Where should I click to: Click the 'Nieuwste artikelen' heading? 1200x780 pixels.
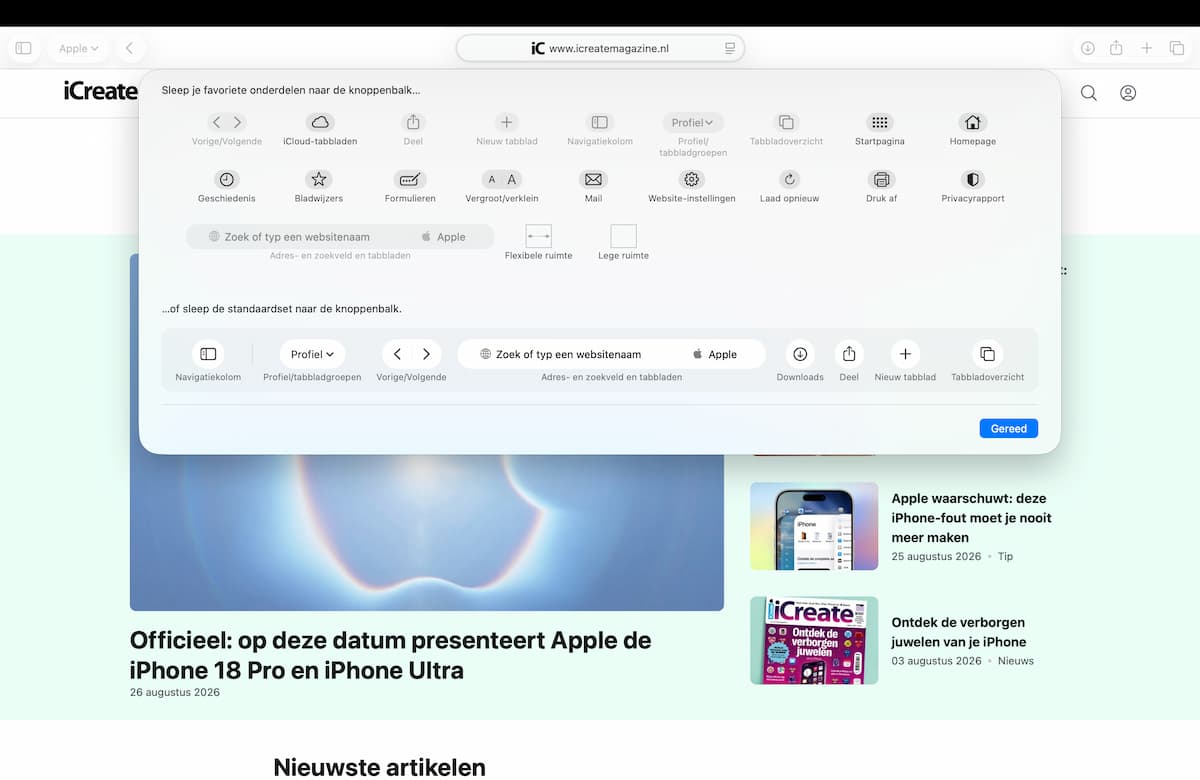pos(380,767)
